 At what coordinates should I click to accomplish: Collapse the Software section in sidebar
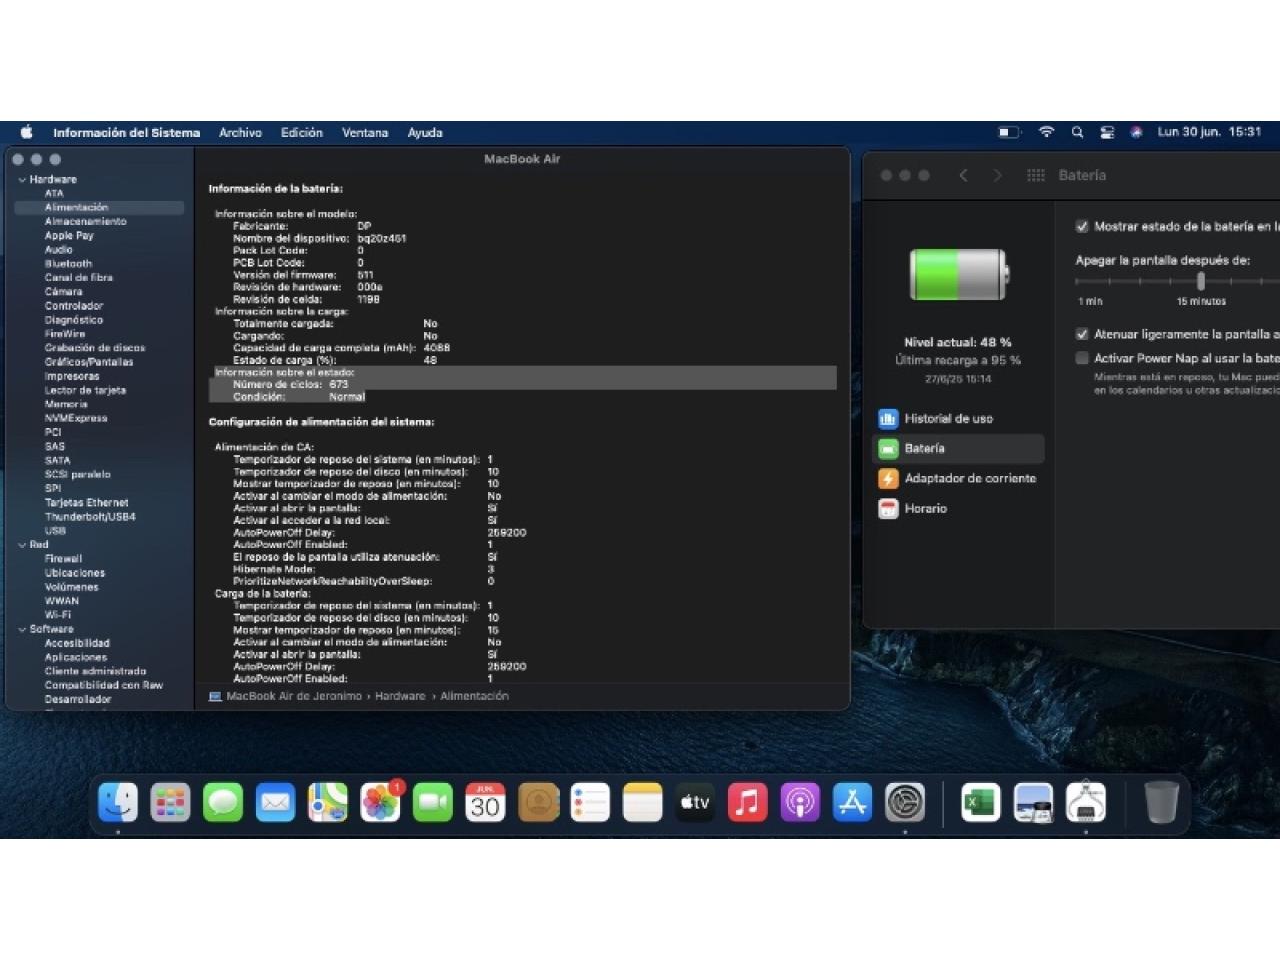coord(22,630)
